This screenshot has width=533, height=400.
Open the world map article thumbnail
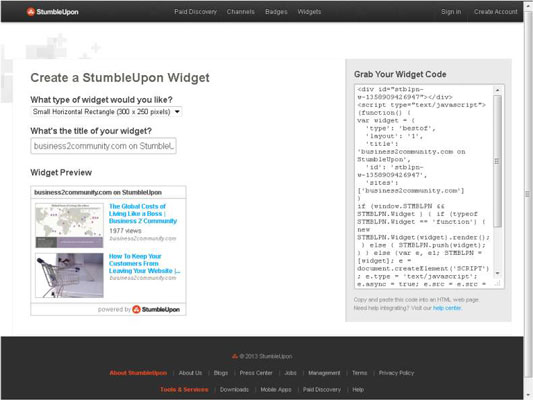[69, 225]
